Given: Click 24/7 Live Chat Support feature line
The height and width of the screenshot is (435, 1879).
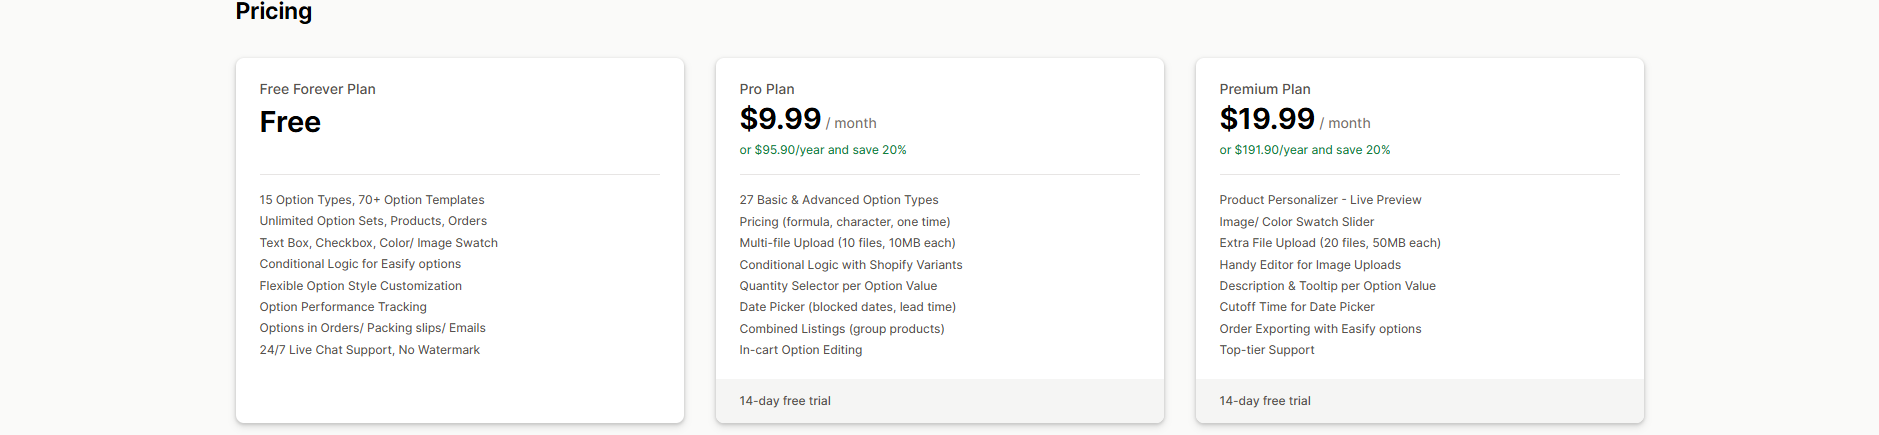Looking at the screenshot, I should click(x=369, y=350).
